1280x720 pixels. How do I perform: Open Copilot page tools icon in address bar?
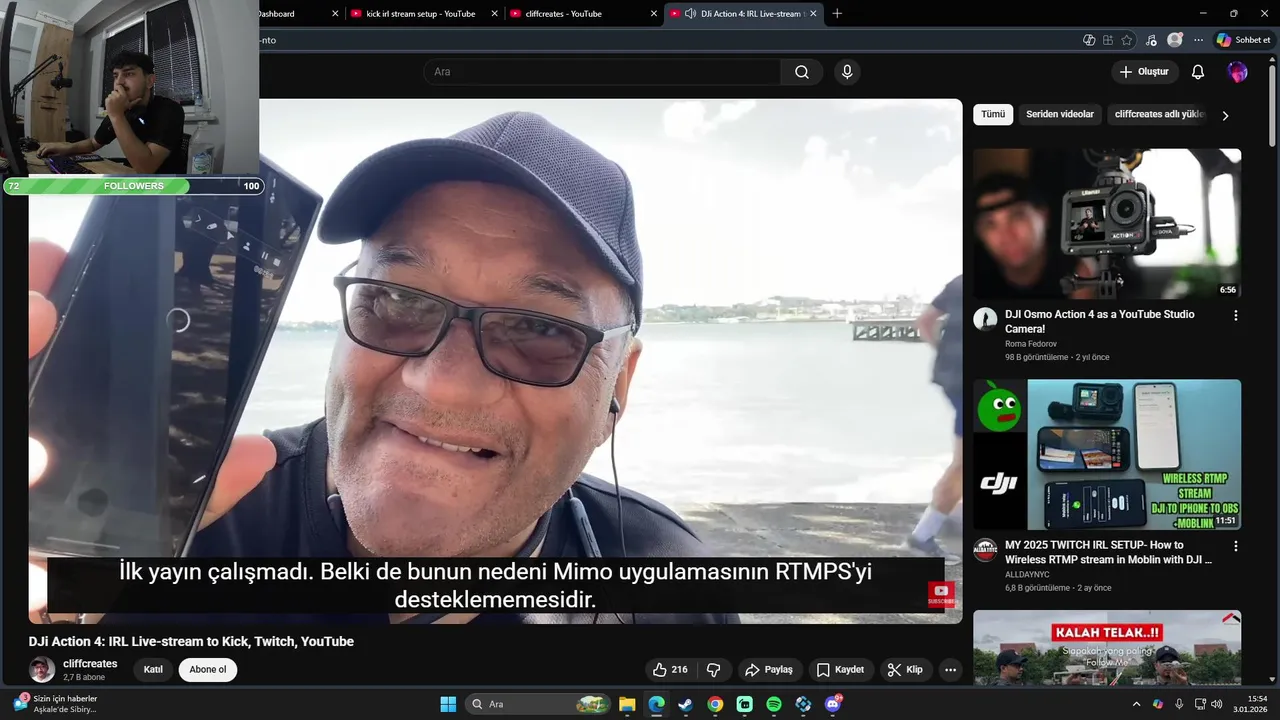coord(1089,40)
